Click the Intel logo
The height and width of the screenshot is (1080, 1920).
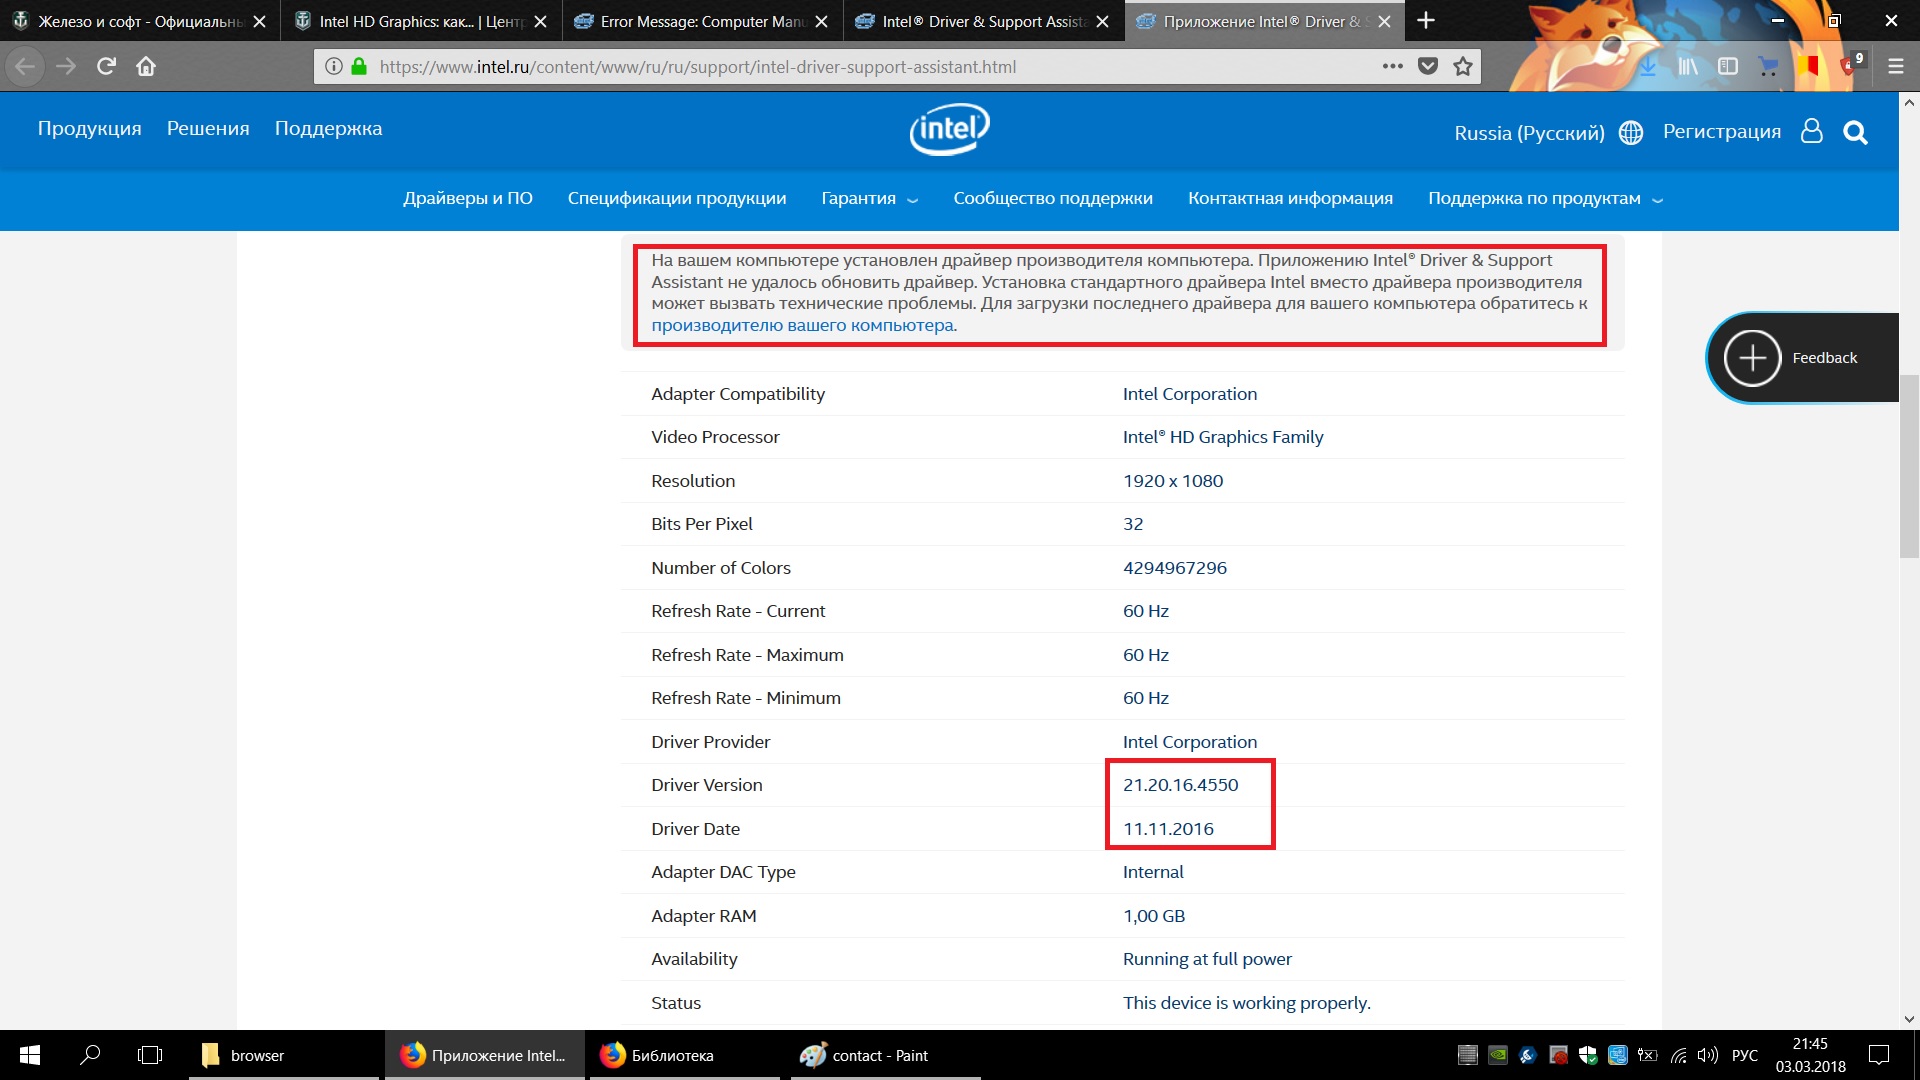click(x=949, y=129)
